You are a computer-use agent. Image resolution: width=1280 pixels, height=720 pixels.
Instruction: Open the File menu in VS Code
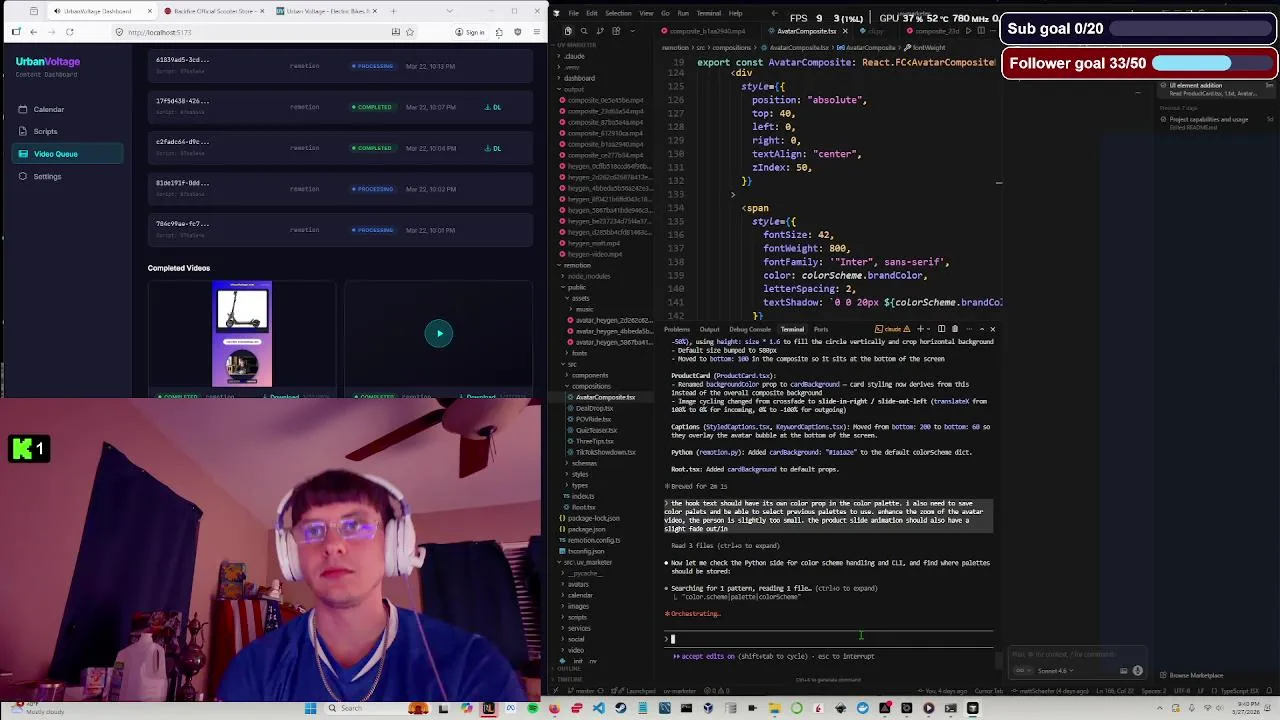[574, 13]
